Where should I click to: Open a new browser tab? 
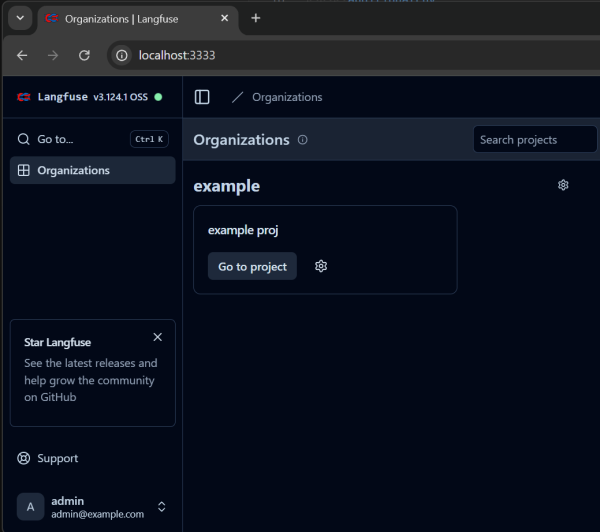(x=255, y=18)
